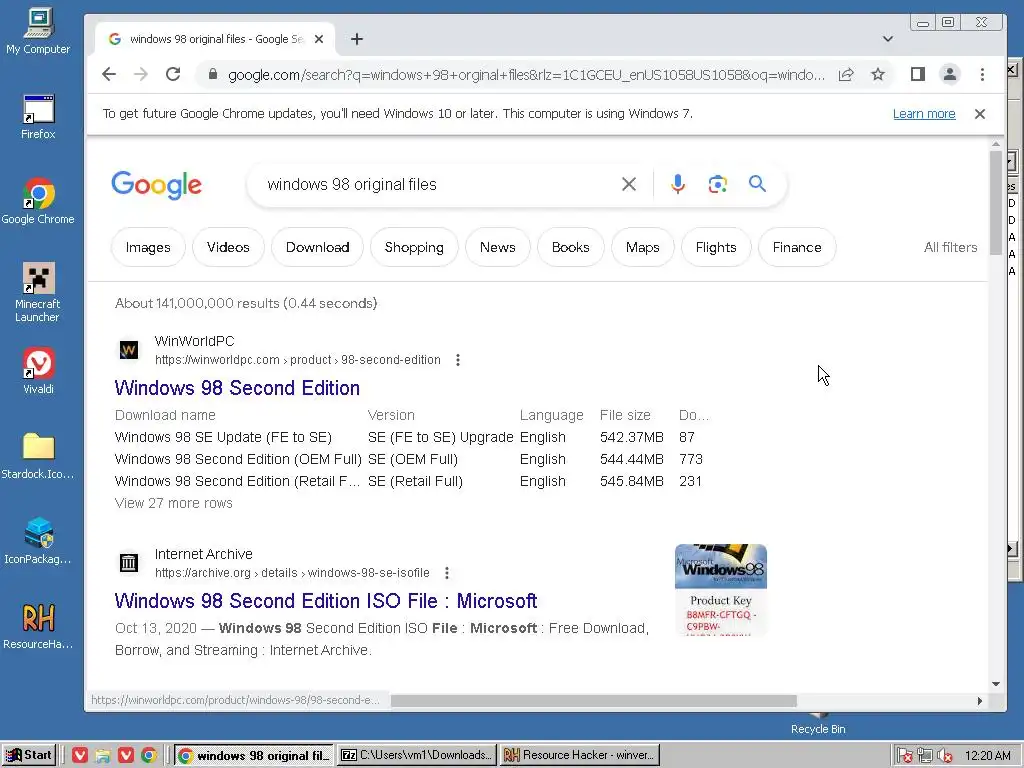
Task: Click the horizontal scrollbar thumb
Action: [x=593, y=701]
